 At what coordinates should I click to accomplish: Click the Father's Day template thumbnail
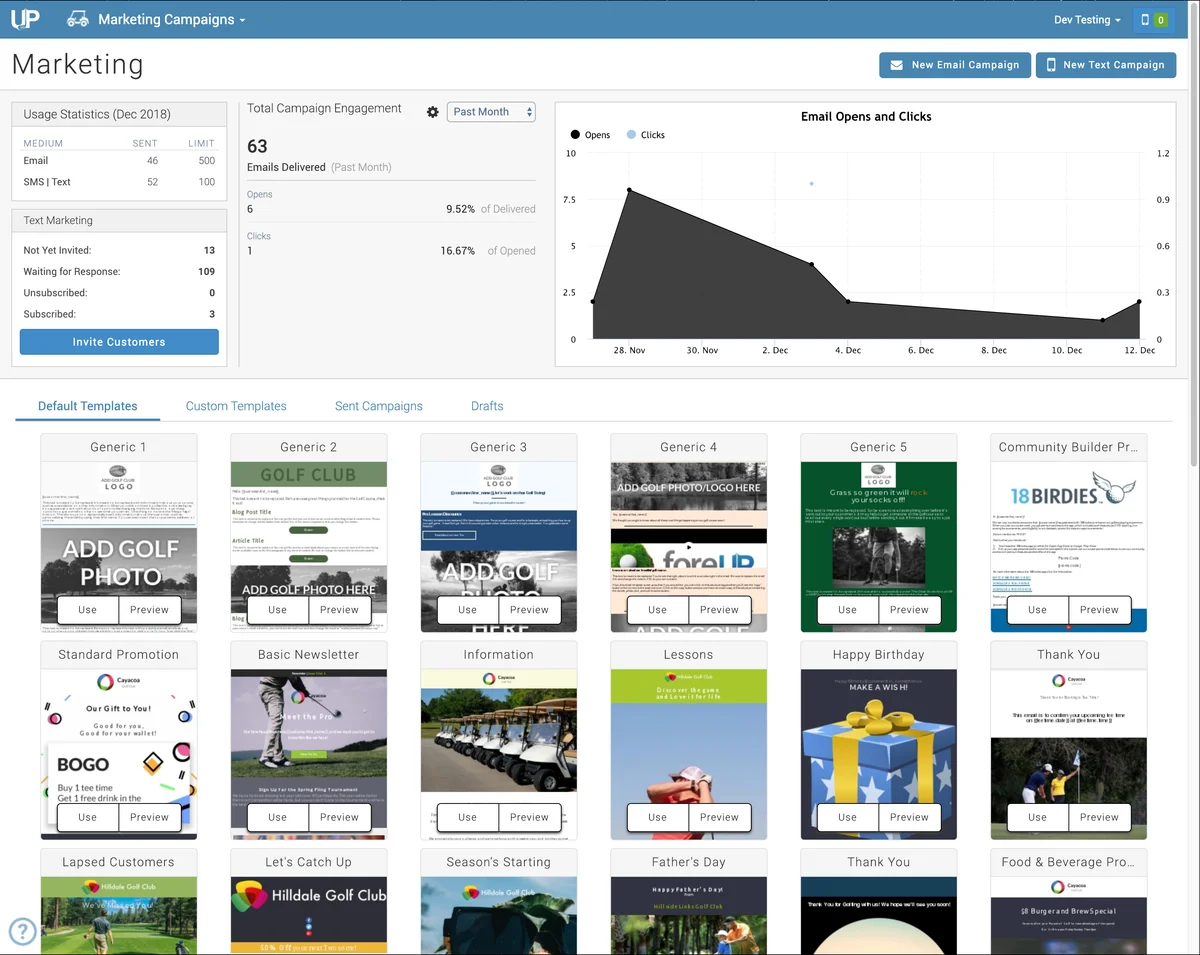[x=689, y=915]
